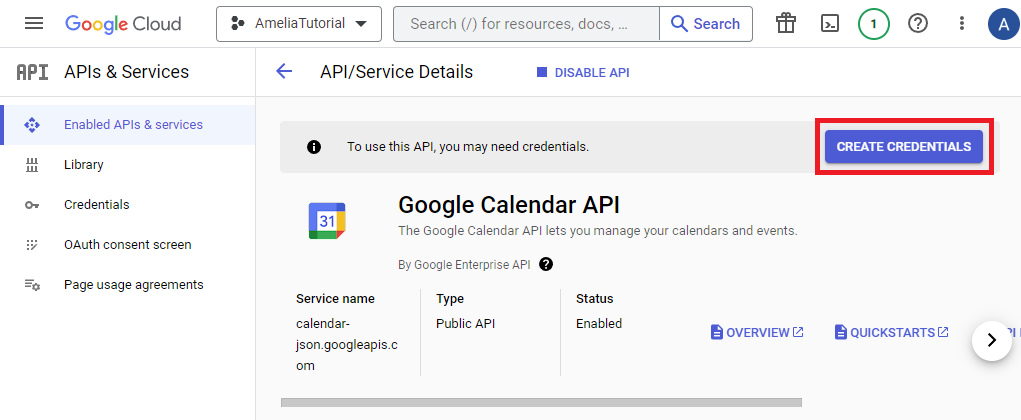The height and width of the screenshot is (420, 1021).
Task: Click the Create Credentials button
Action: (903, 147)
